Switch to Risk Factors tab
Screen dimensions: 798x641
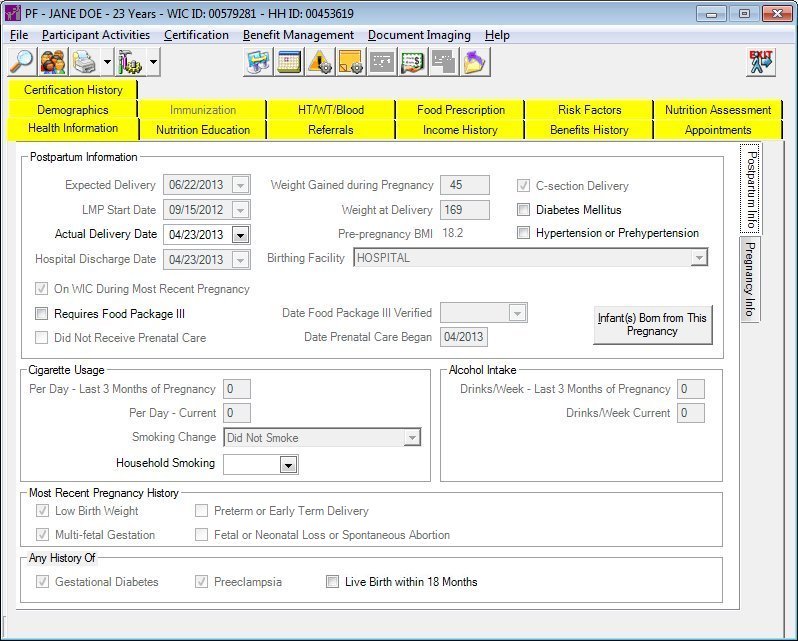(x=589, y=110)
